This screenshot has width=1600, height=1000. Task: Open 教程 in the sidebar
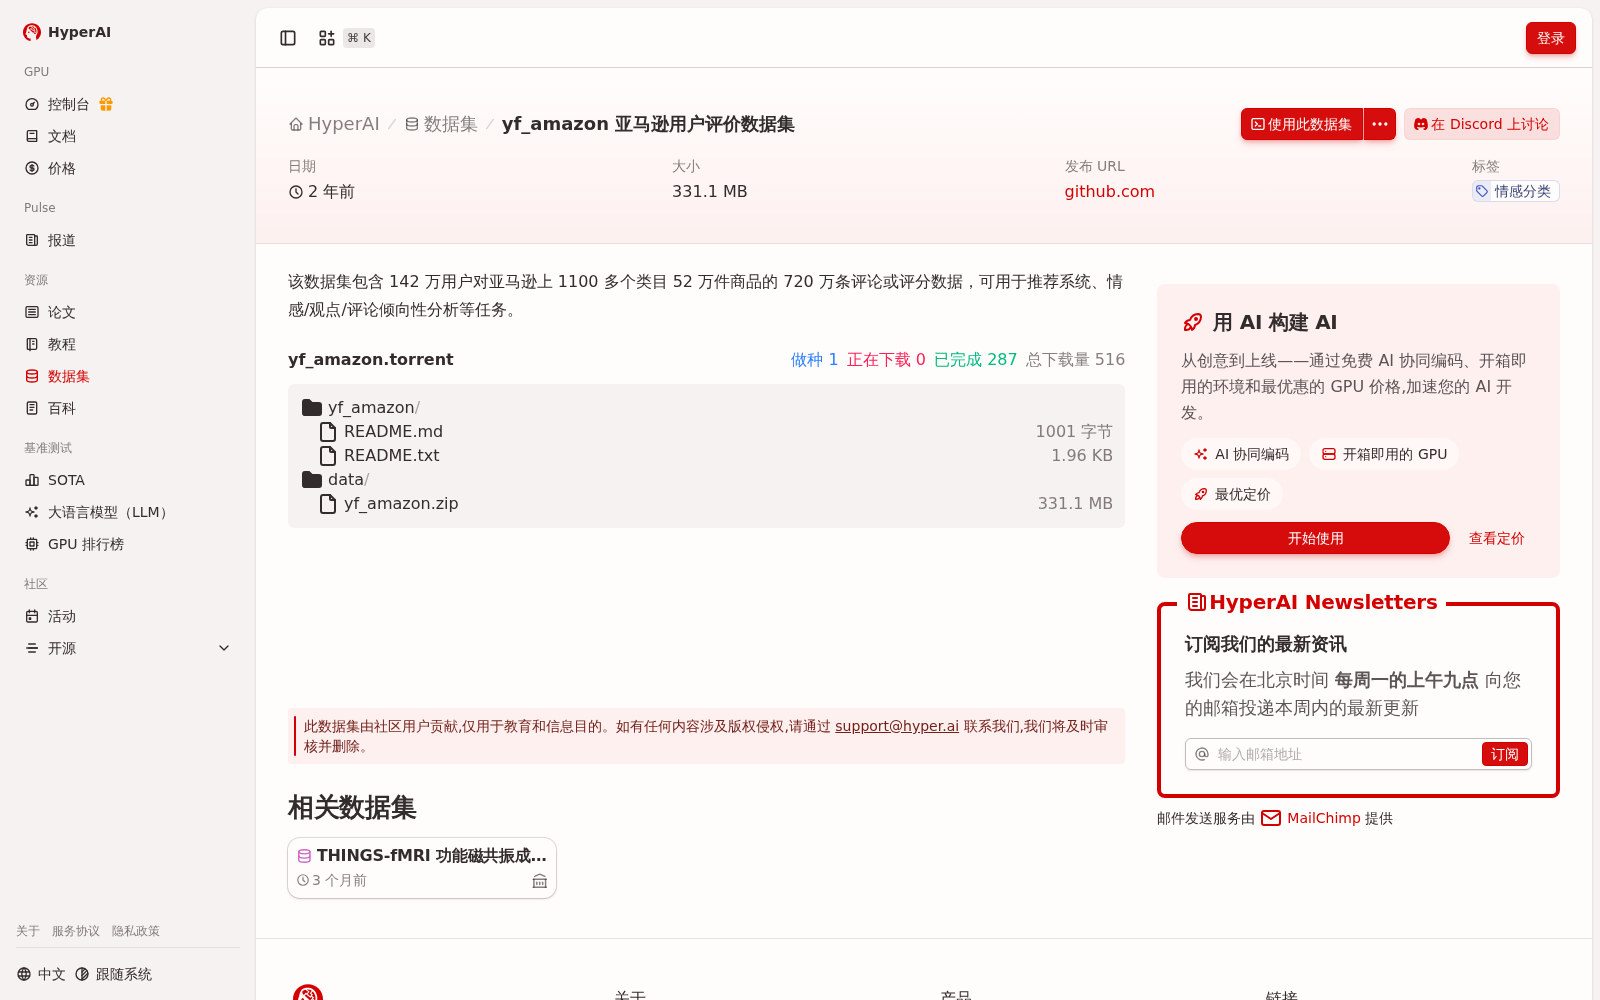pyautogui.click(x=128, y=344)
